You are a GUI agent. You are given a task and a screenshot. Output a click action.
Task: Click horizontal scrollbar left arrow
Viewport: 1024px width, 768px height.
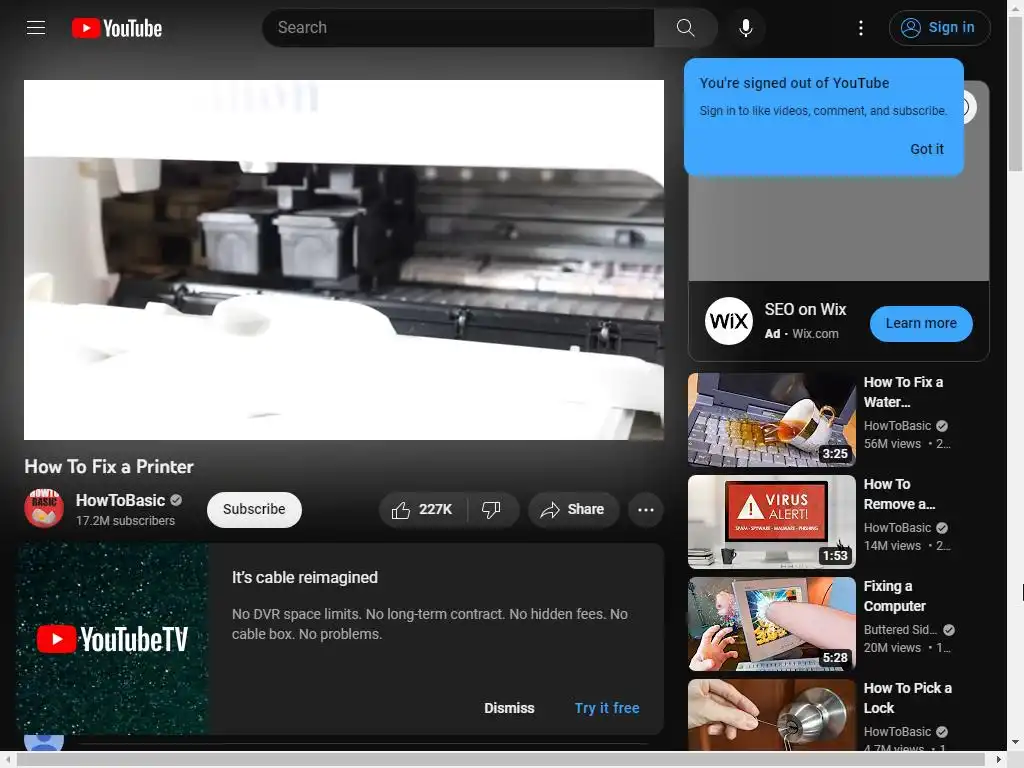(x=7, y=760)
